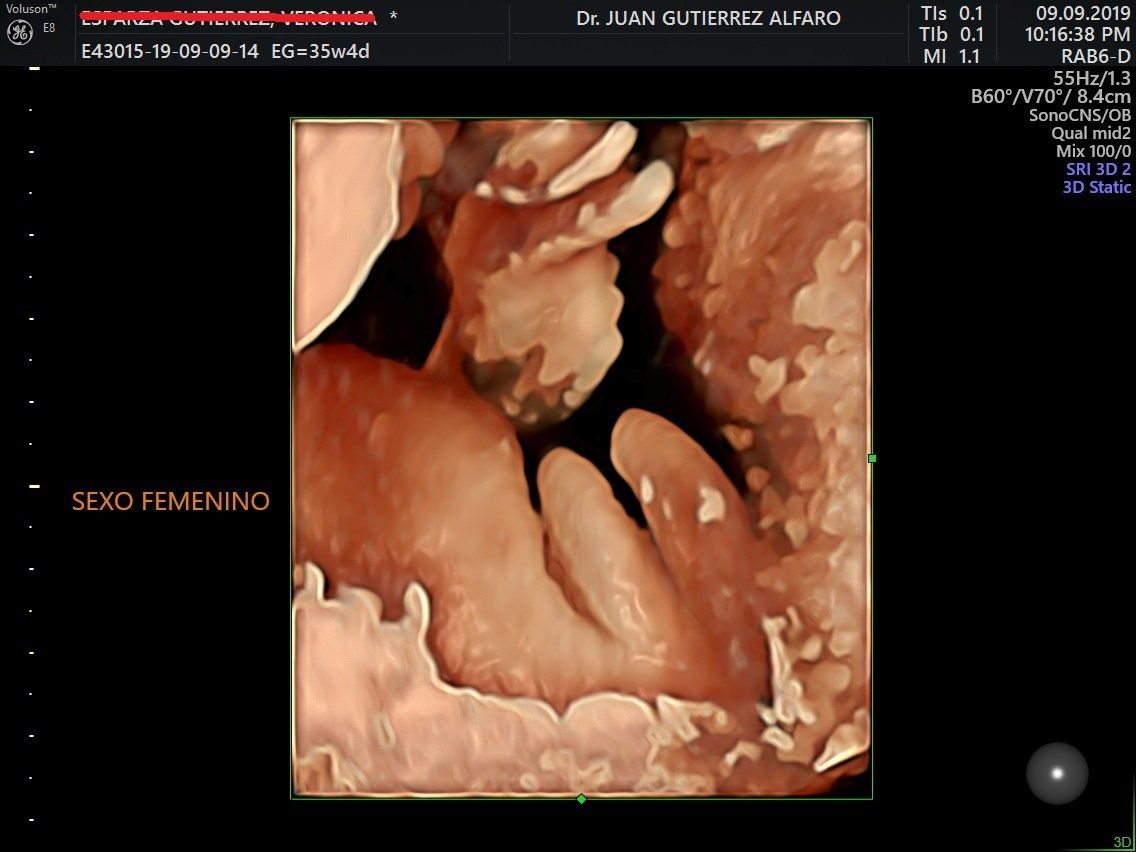The width and height of the screenshot is (1136, 852).
Task: Click the RAB6-D probe label
Action: 1095,56
